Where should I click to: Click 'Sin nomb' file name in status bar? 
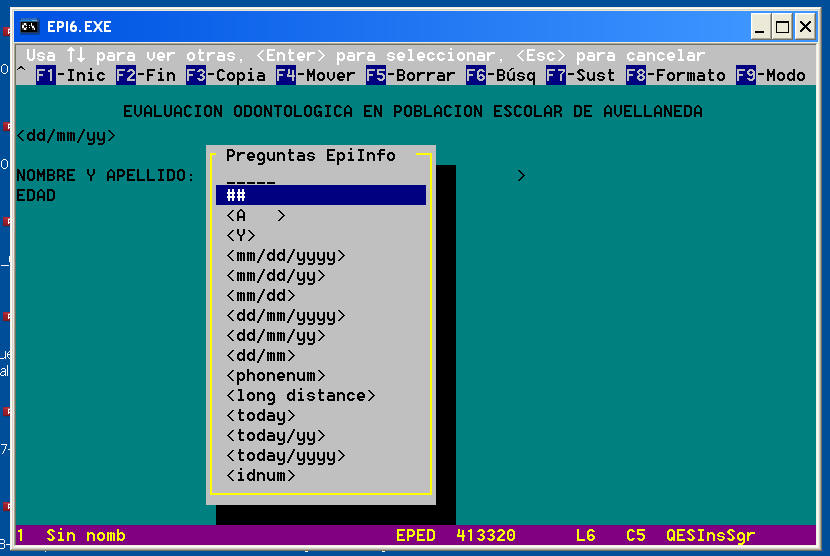click(86, 535)
